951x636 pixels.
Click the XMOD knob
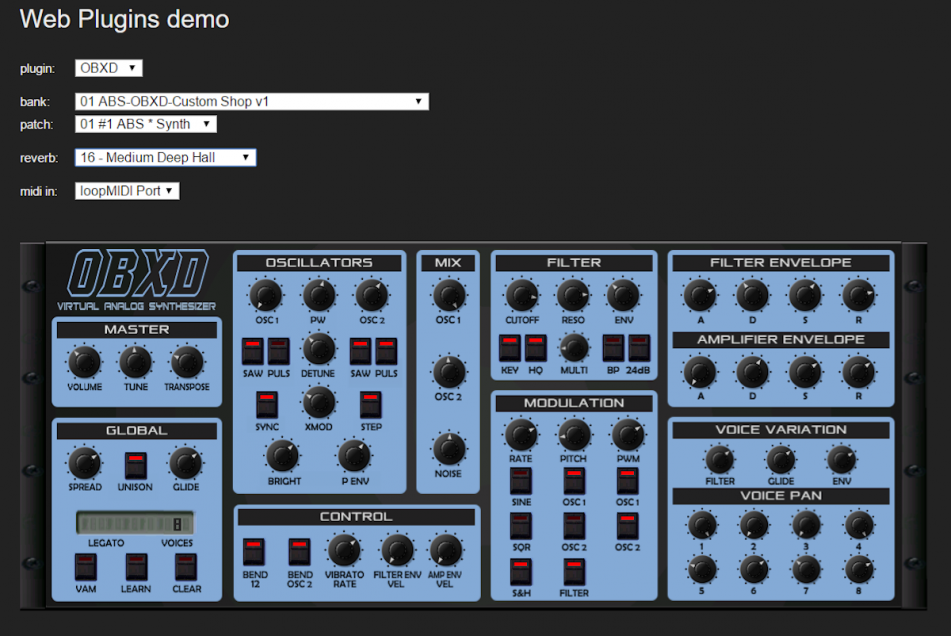(318, 403)
